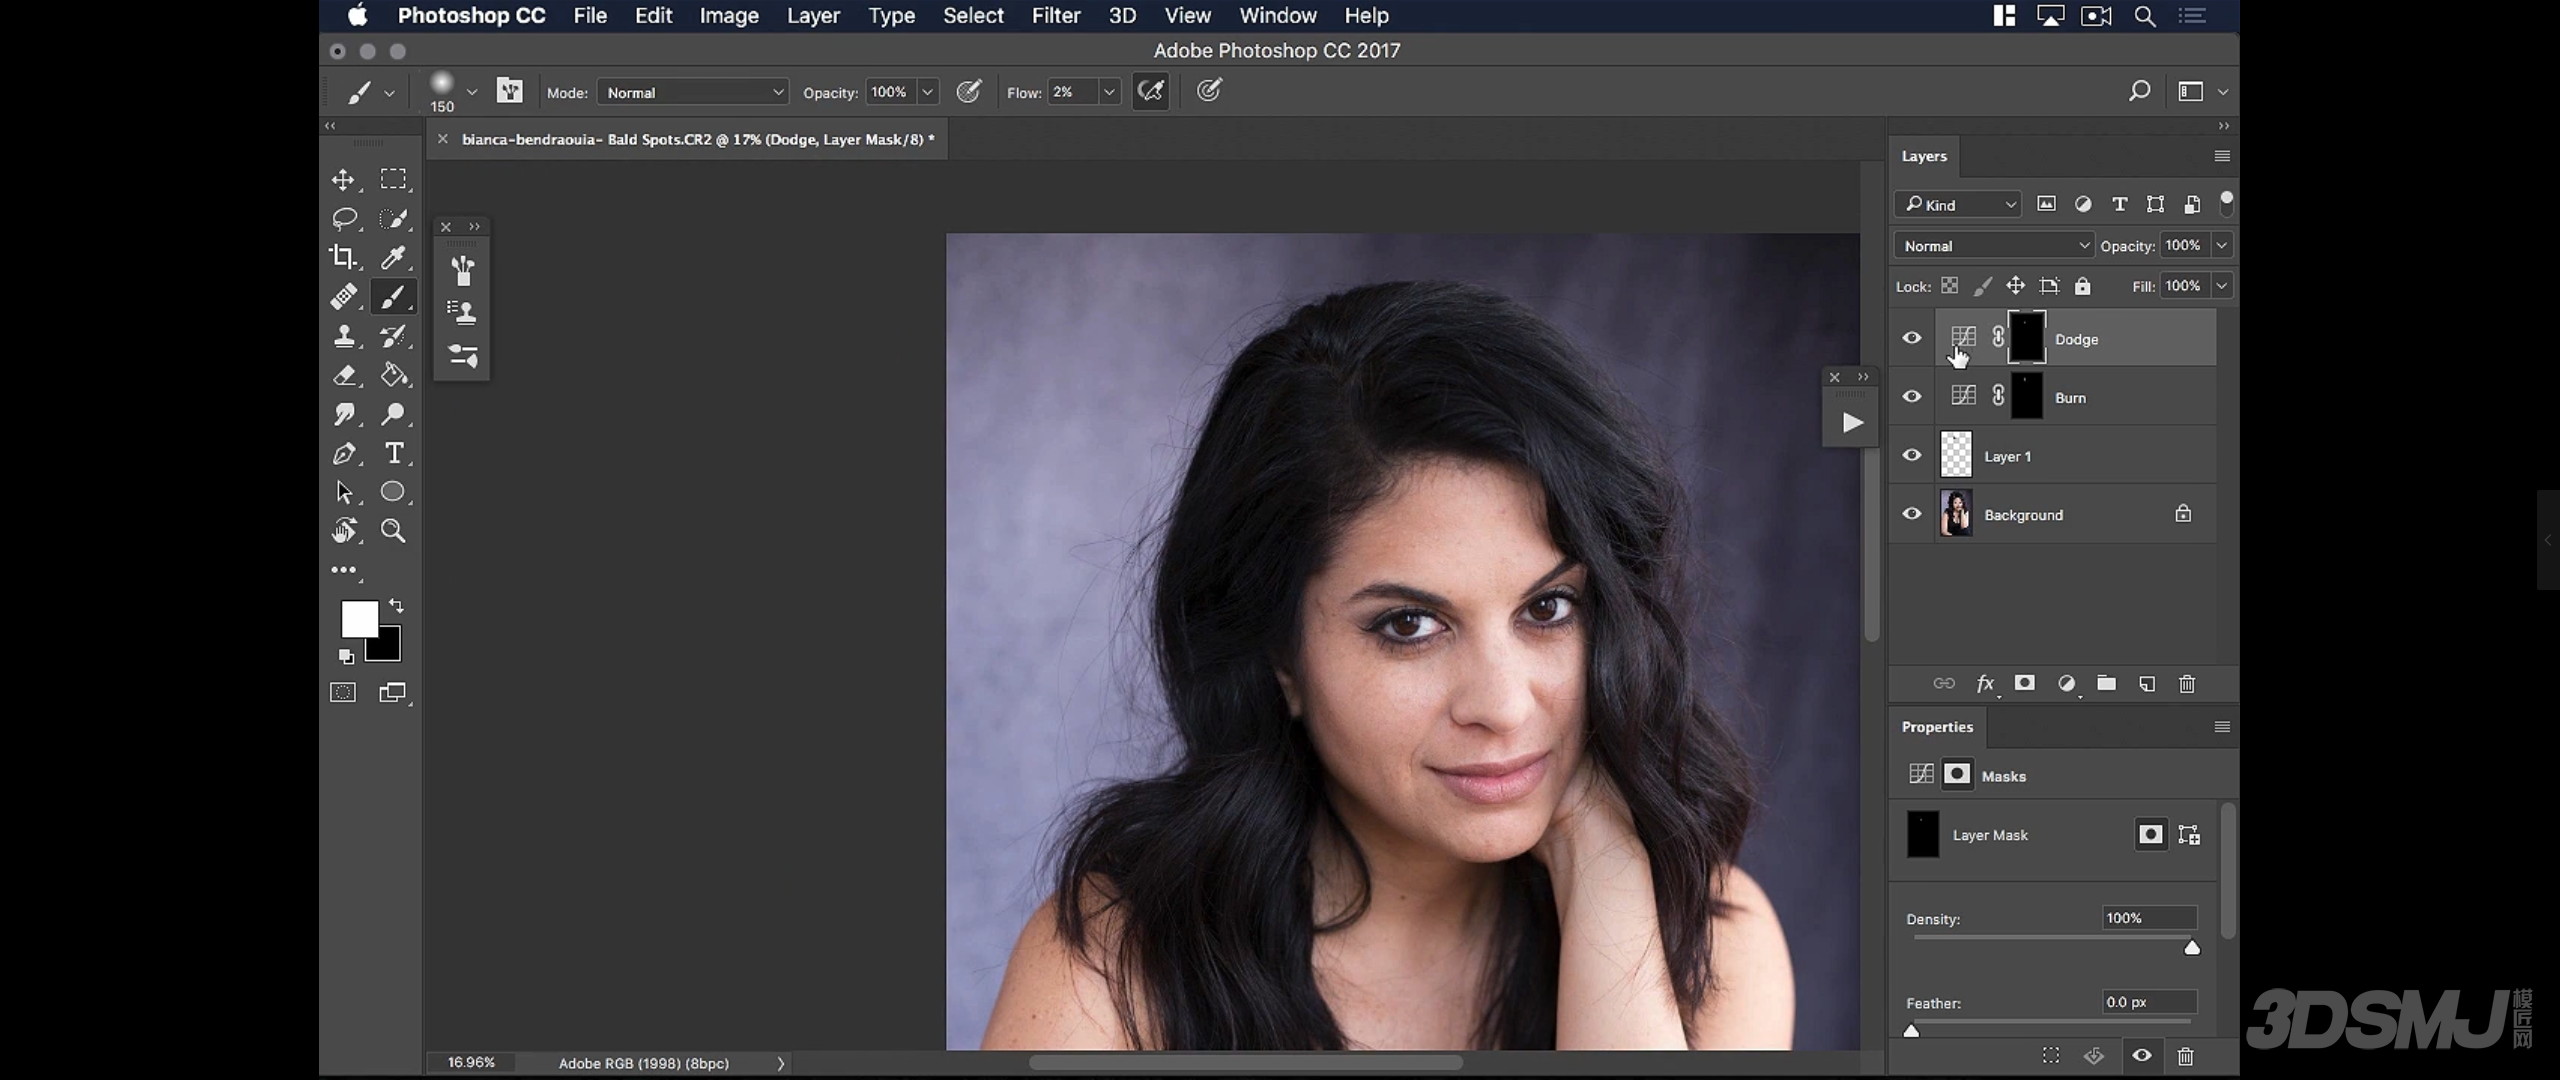Hide the Background layer
Screen dimensions: 2560x1080
click(x=1912, y=514)
